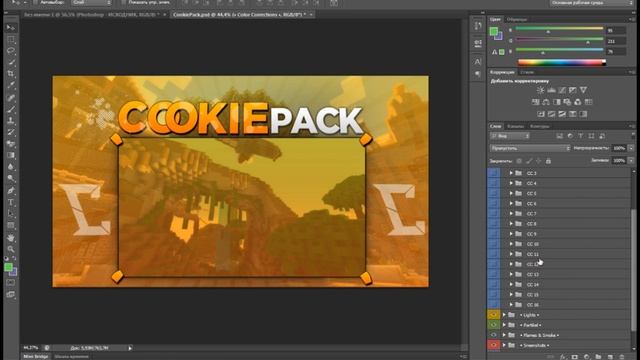640x360 pixels.
Task: Hide the Partikel group layer
Action: click(493, 325)
